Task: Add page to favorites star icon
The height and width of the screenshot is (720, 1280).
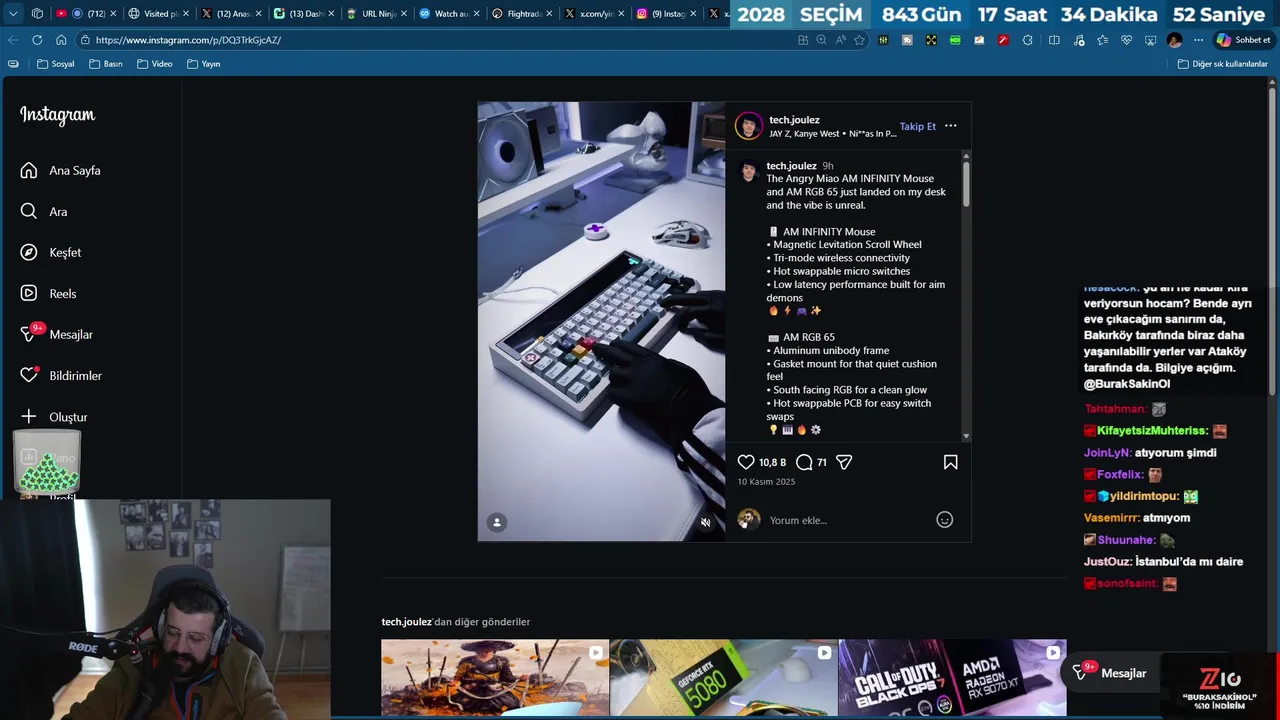Action: (x=859, y=40)
